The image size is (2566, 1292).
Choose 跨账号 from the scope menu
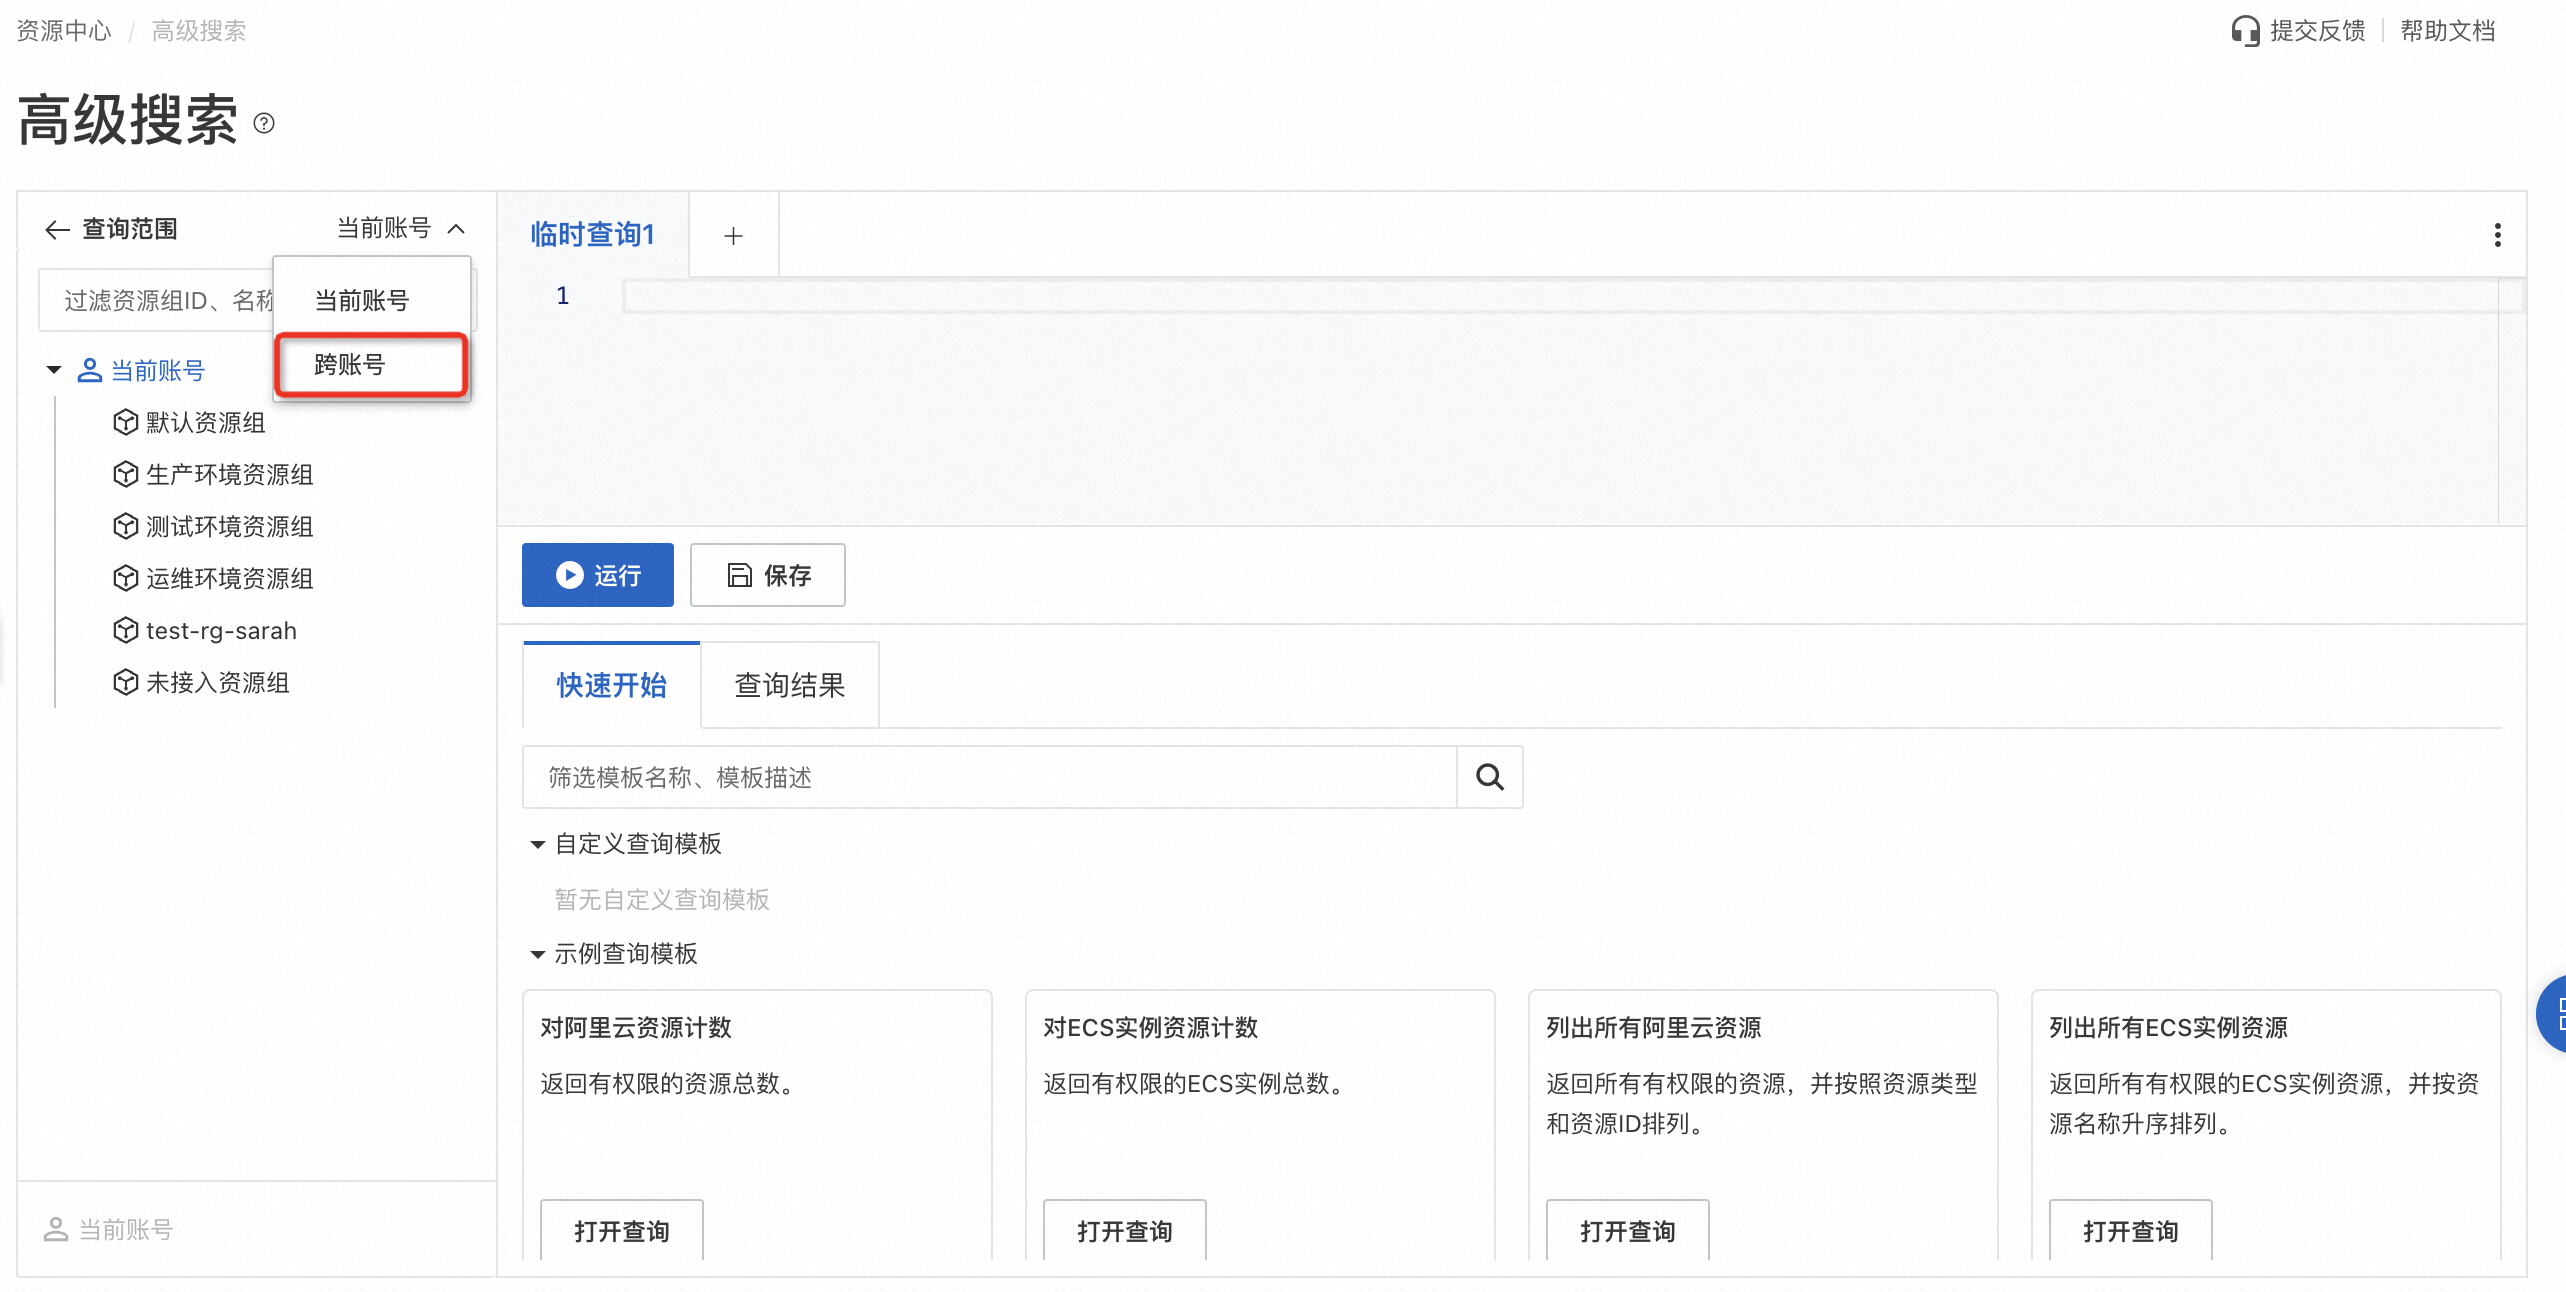[350, 365]
